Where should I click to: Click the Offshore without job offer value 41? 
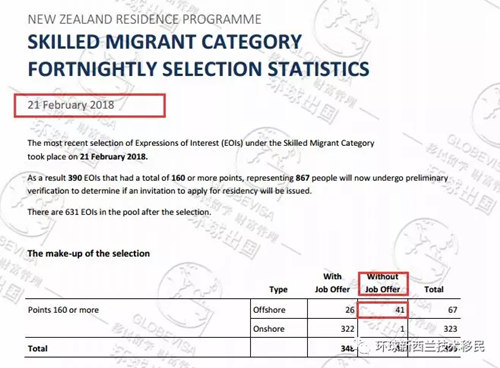click(x=400, y=310)
